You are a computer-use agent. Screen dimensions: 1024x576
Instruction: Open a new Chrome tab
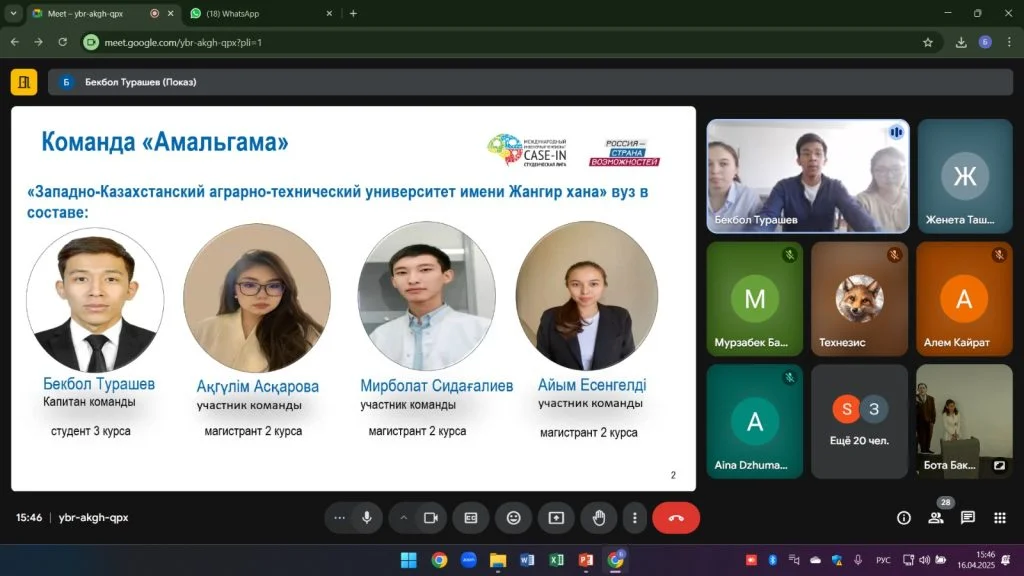[x=353, y=13]
